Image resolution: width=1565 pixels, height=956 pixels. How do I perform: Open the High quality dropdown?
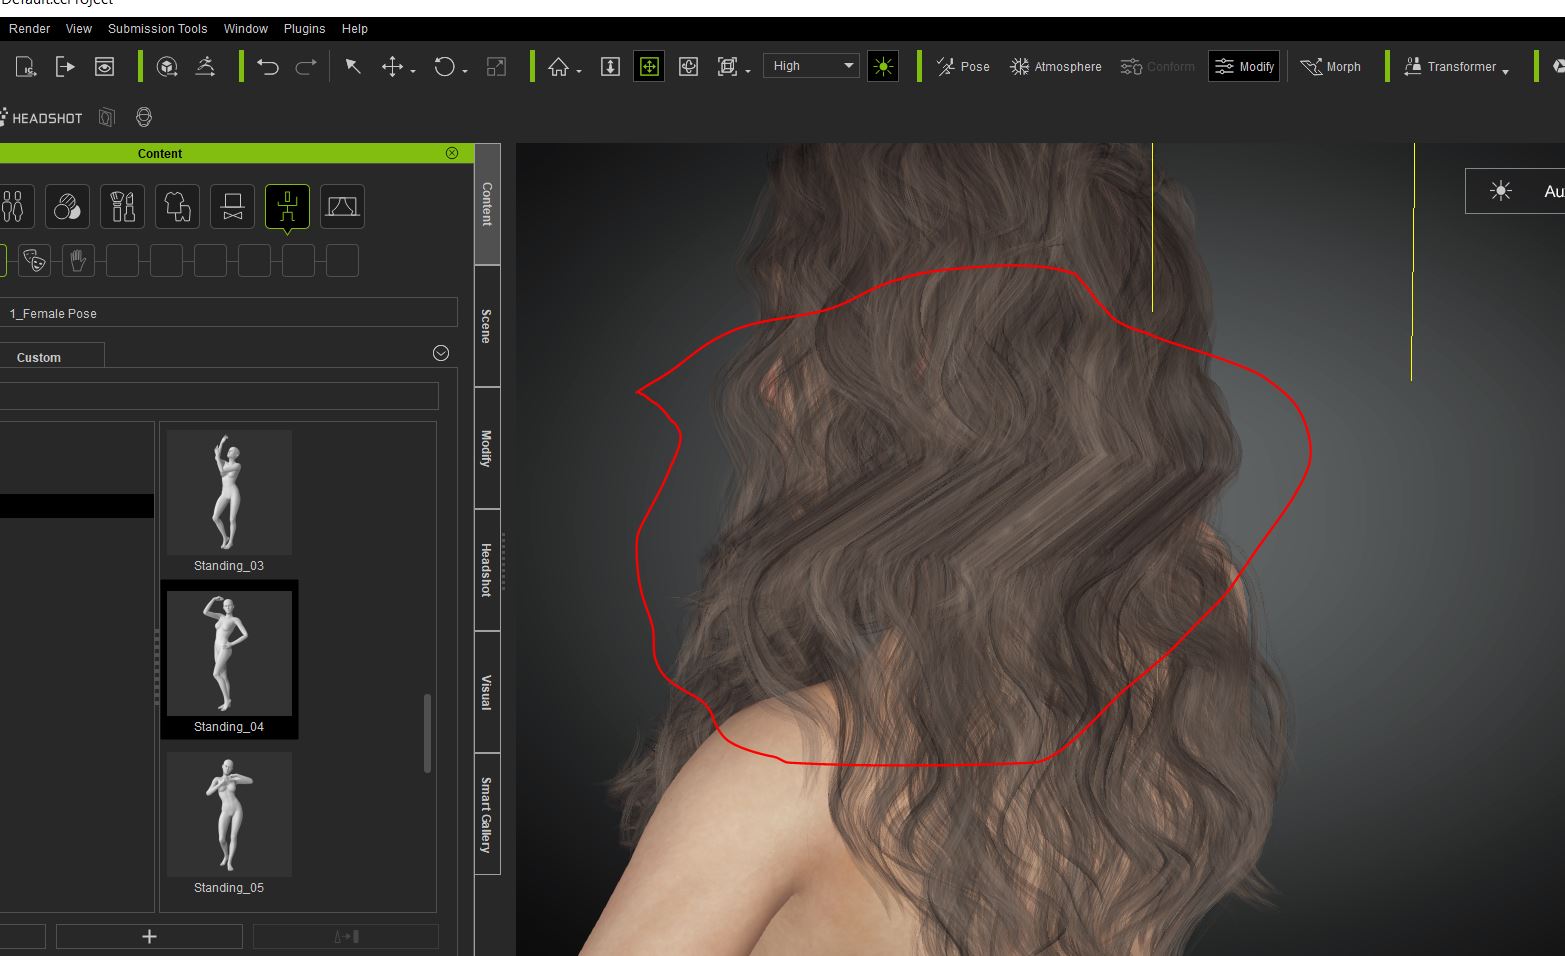point(811,66)
